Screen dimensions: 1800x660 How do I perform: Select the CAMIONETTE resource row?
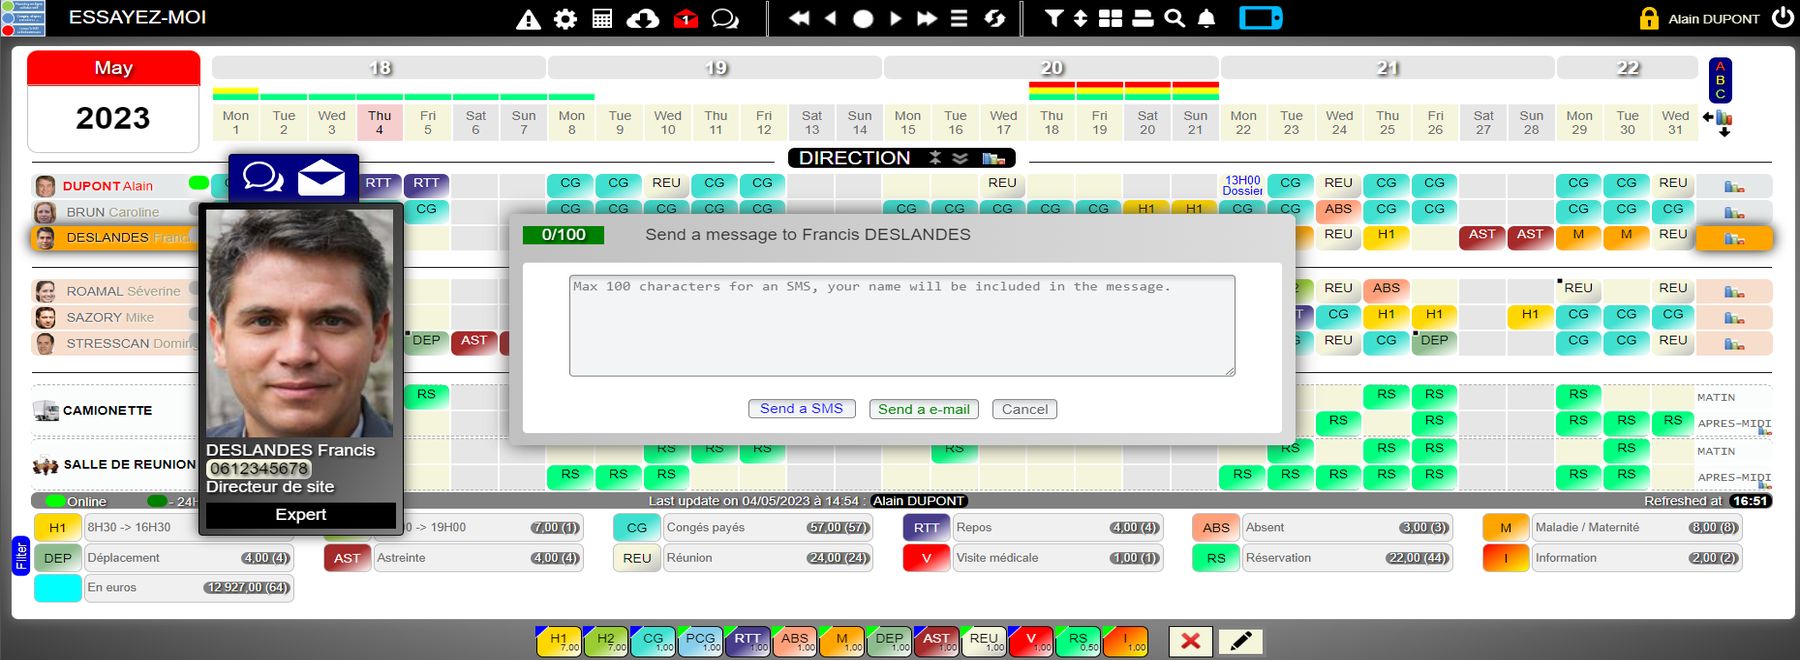[107, 411]
